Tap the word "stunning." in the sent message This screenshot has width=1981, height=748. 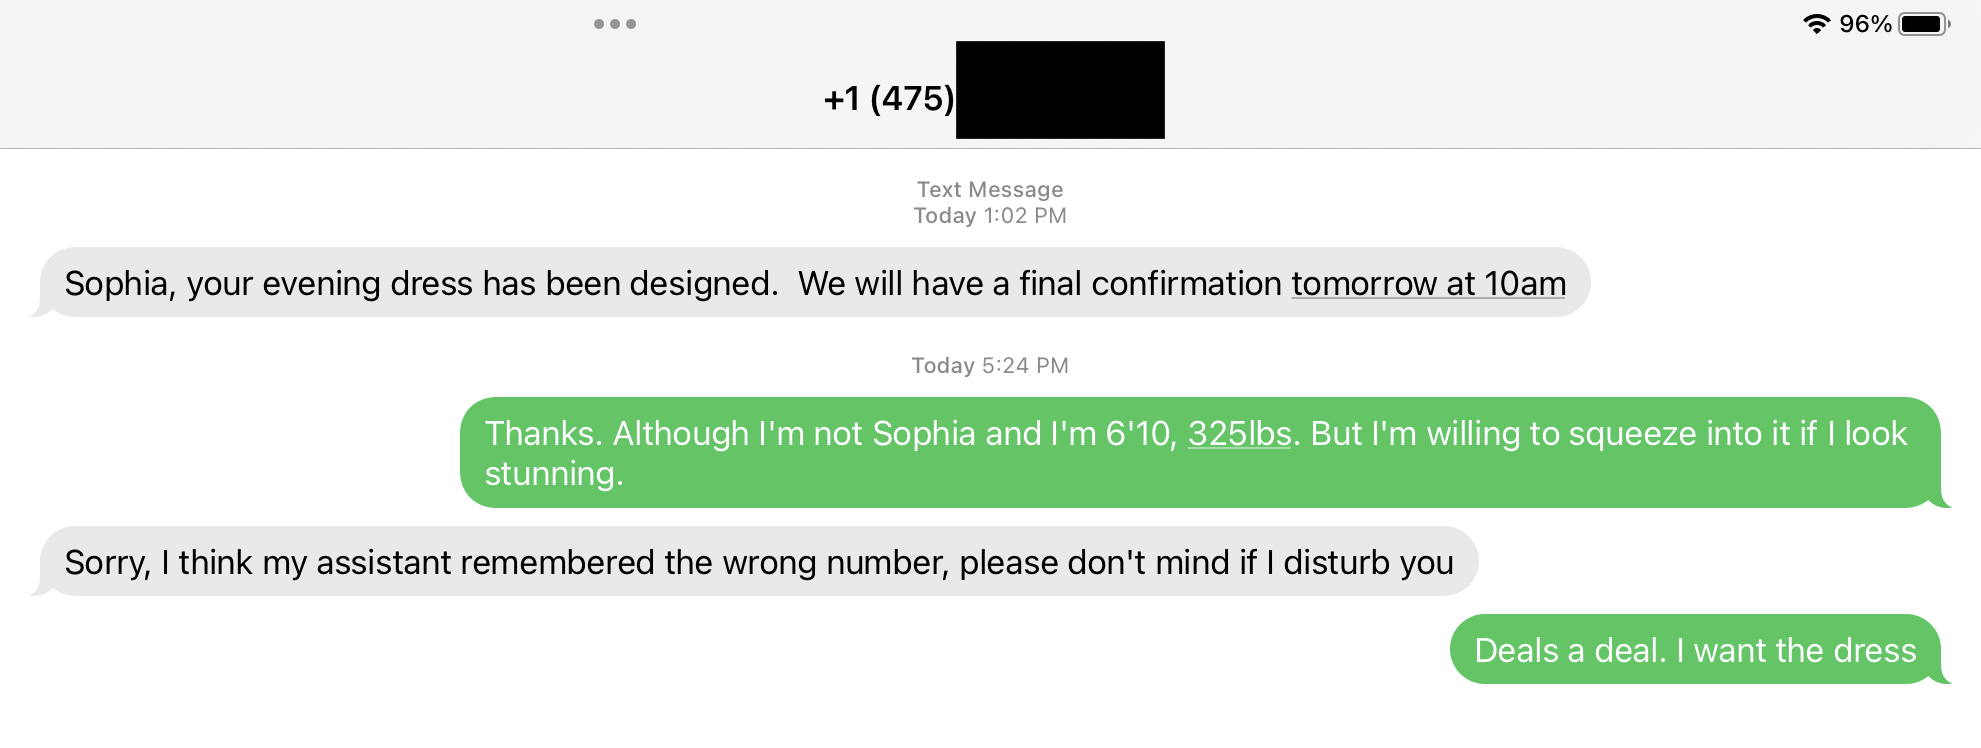(x=554, y=474)
